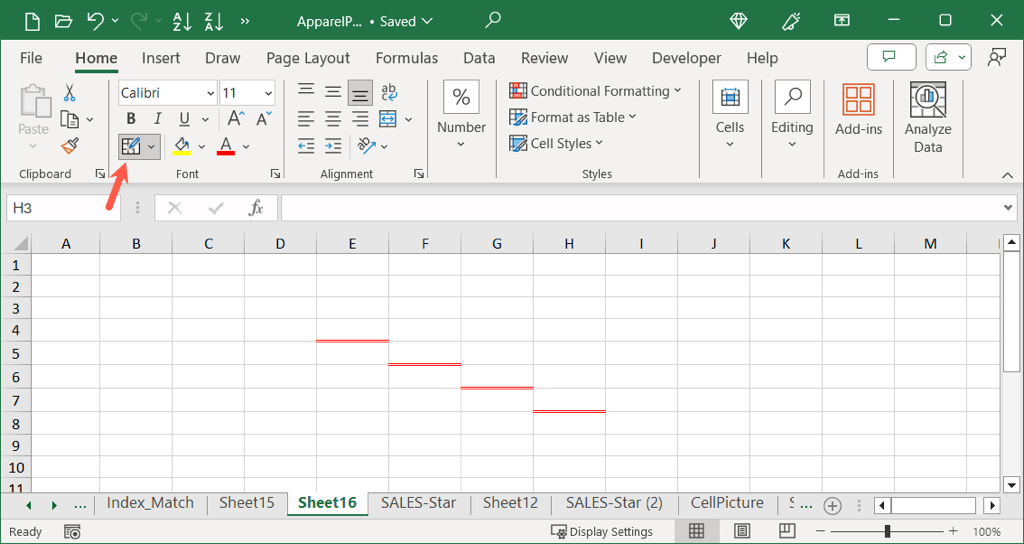Open the Page Layout ribbon tab

point(308,58)
